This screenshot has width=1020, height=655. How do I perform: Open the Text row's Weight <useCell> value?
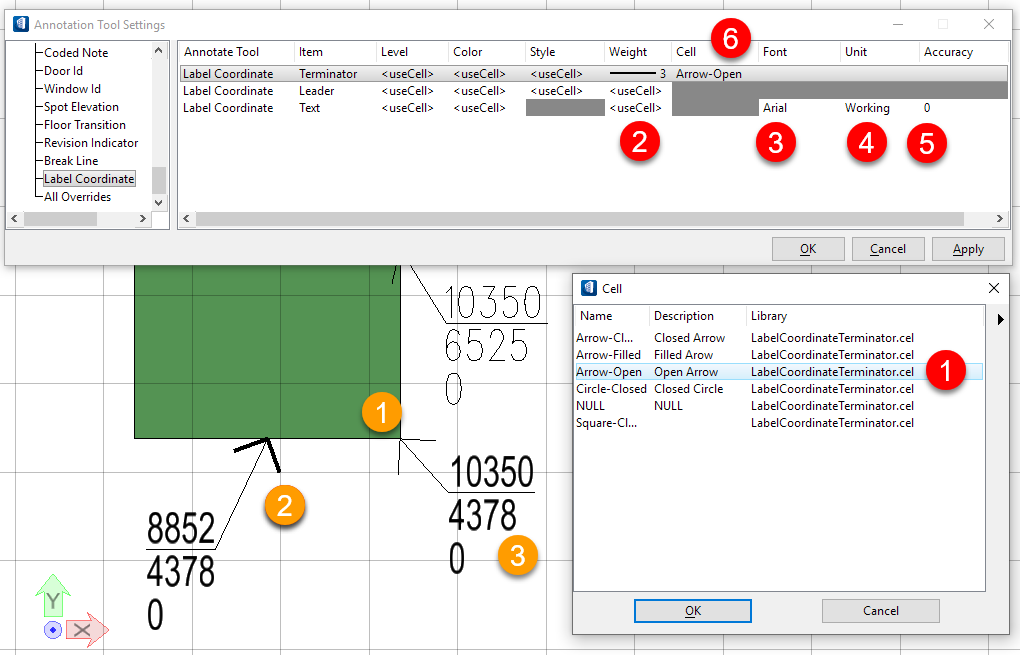click(636, 108)
